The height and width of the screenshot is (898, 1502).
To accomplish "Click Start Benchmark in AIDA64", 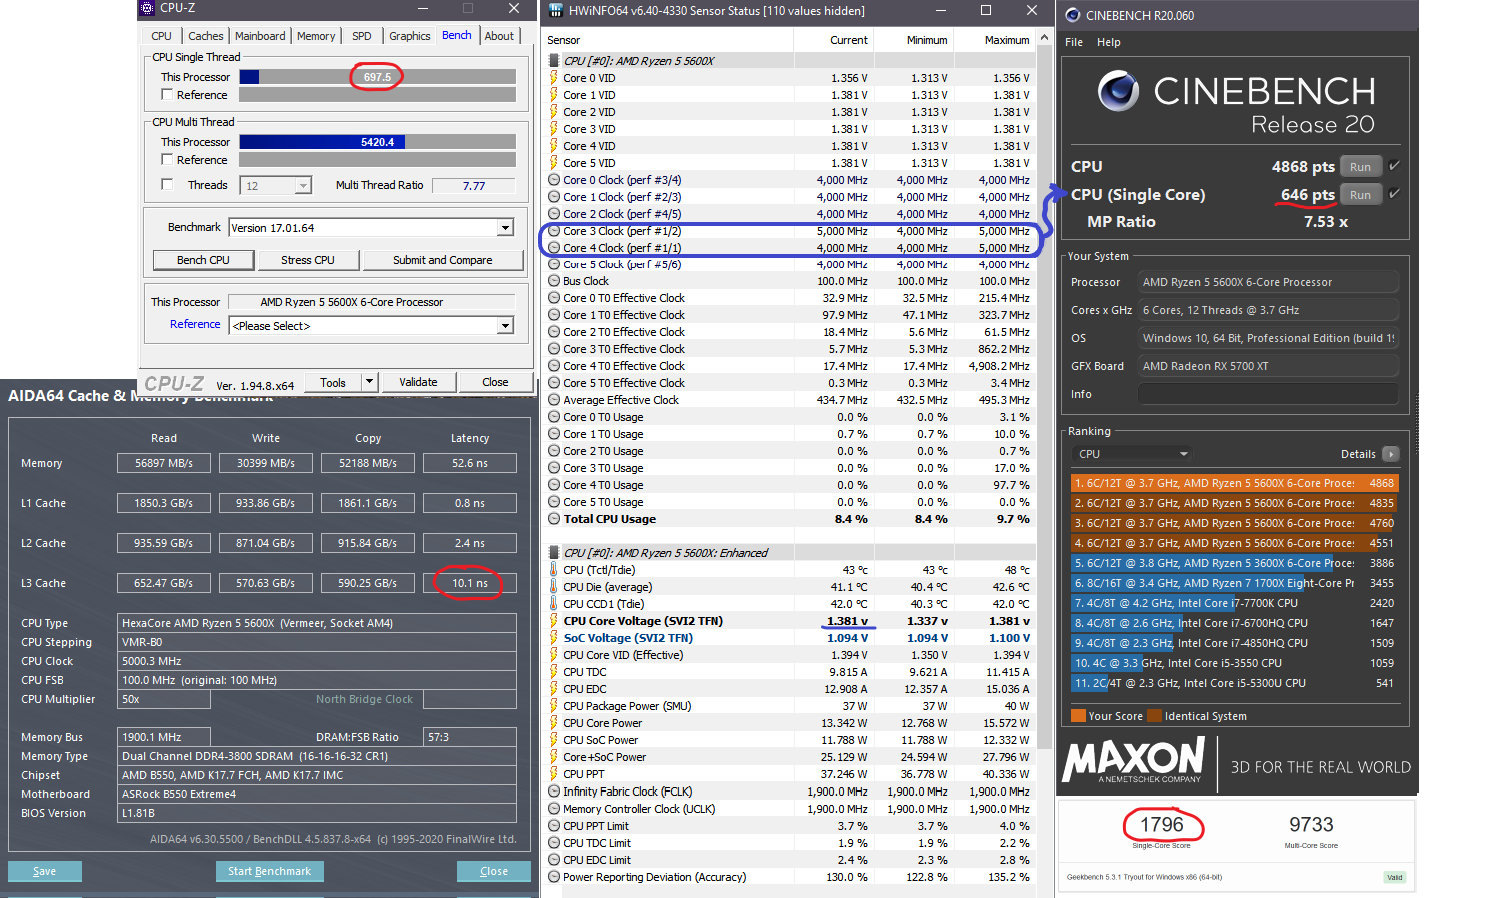I will [269, 871].
